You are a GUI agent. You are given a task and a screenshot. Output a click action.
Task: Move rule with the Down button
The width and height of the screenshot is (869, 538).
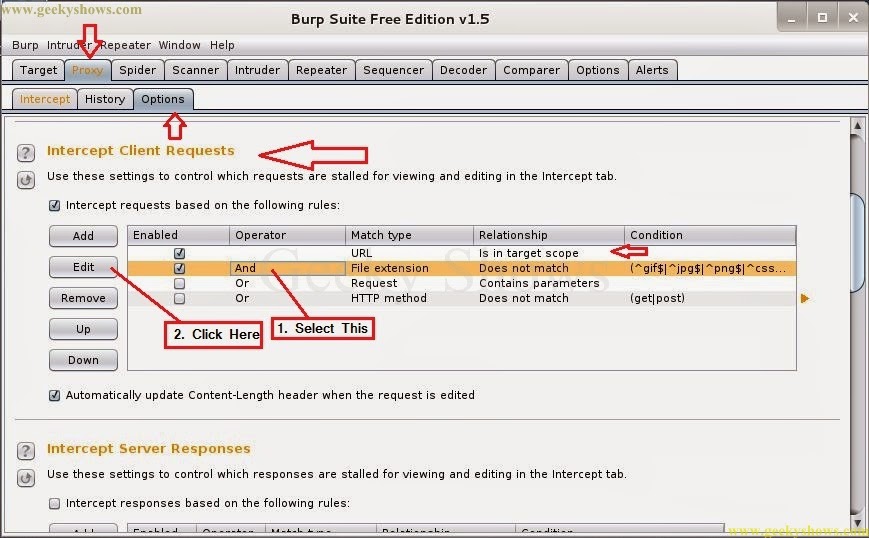point(83,360)
